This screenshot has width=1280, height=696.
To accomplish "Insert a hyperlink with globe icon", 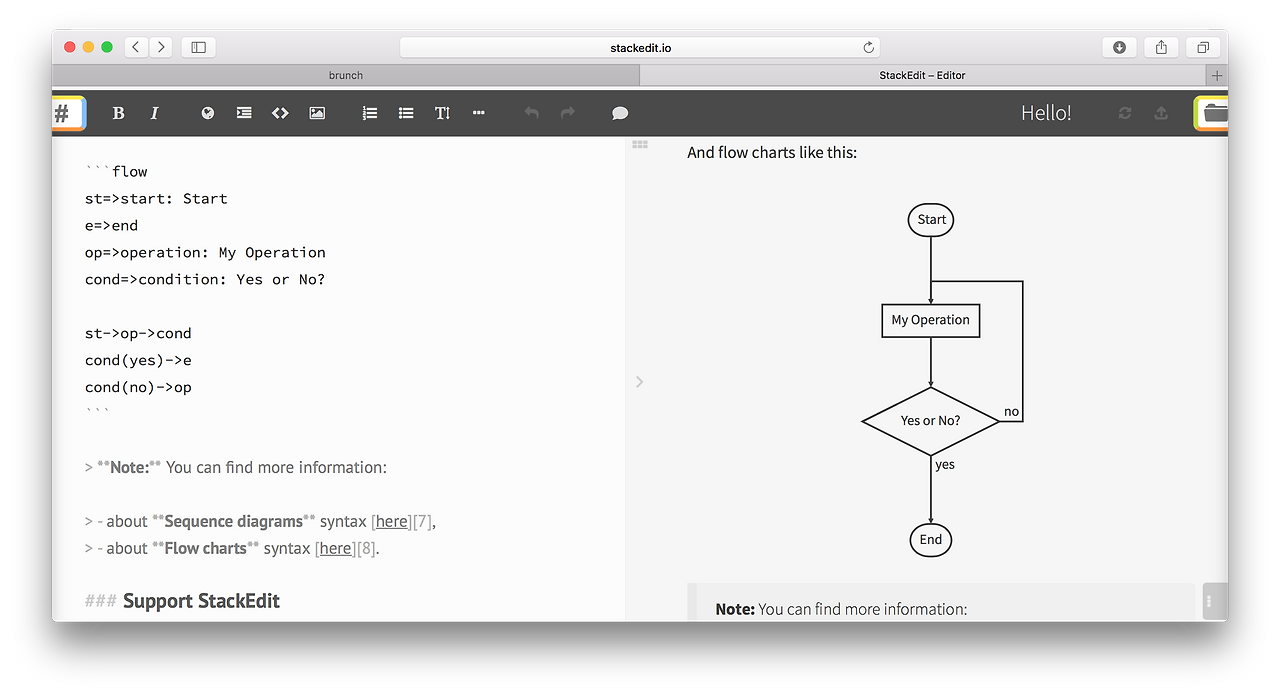I will pos(207,113).
